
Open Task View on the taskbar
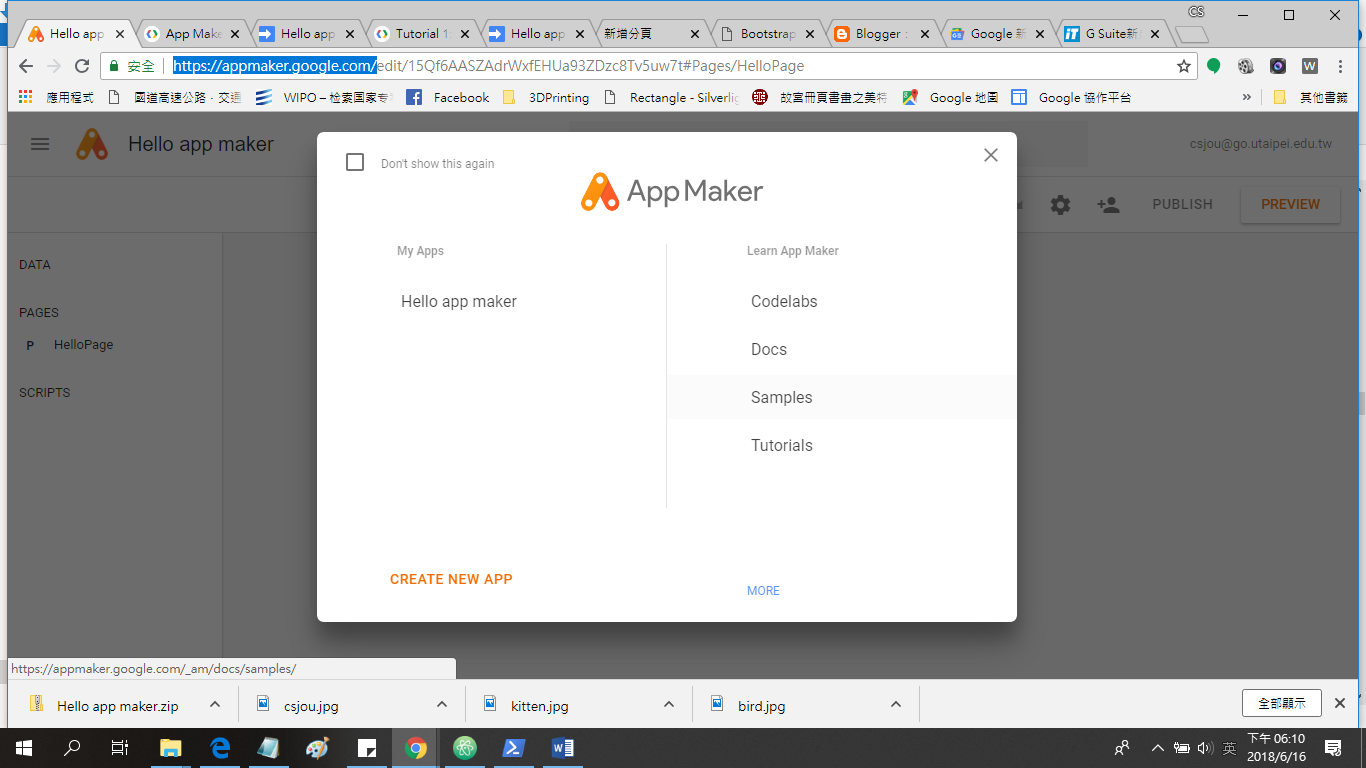pyautogui.click(x=120, y=747)
